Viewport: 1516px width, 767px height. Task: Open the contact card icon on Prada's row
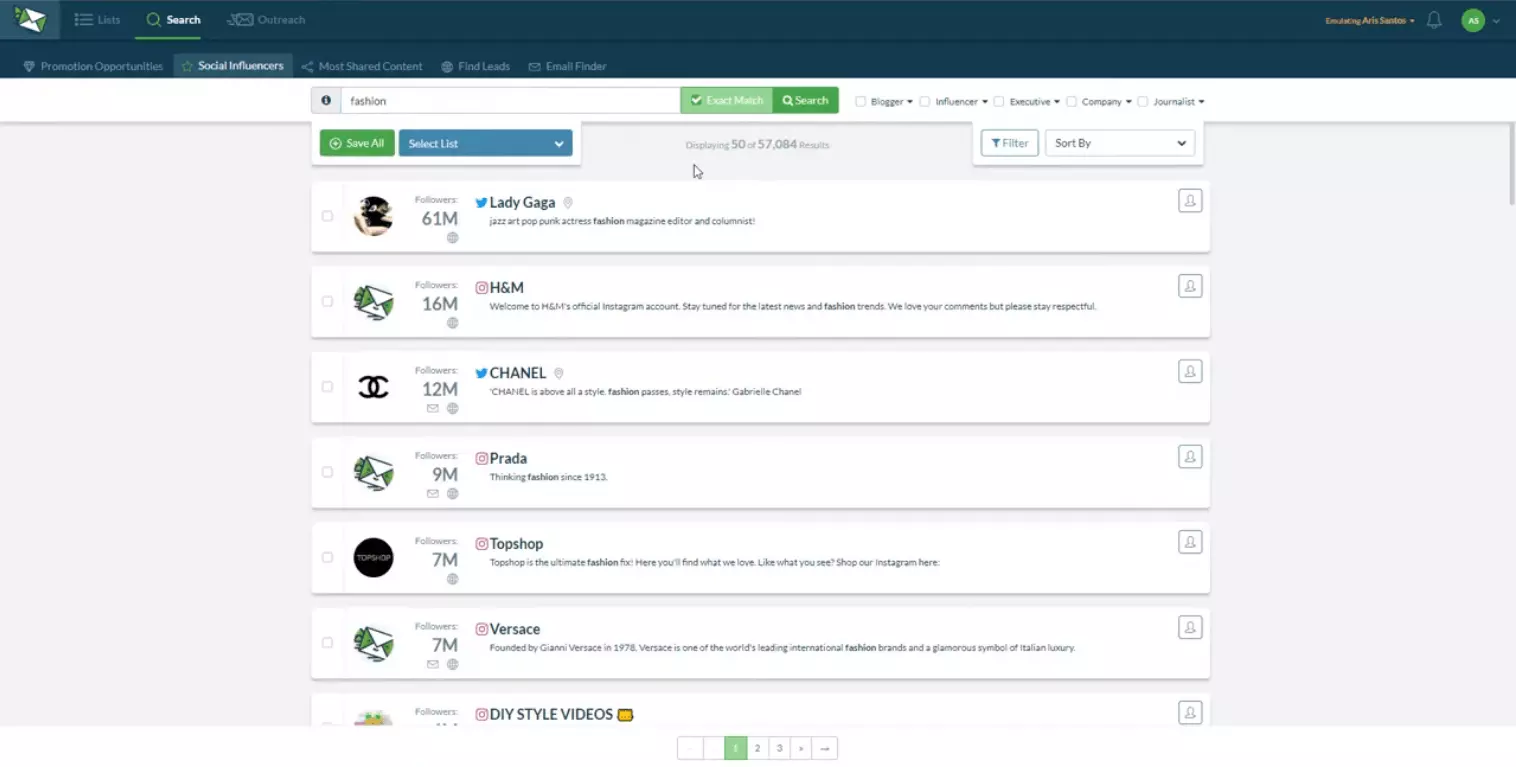(x=1190, y=457)
